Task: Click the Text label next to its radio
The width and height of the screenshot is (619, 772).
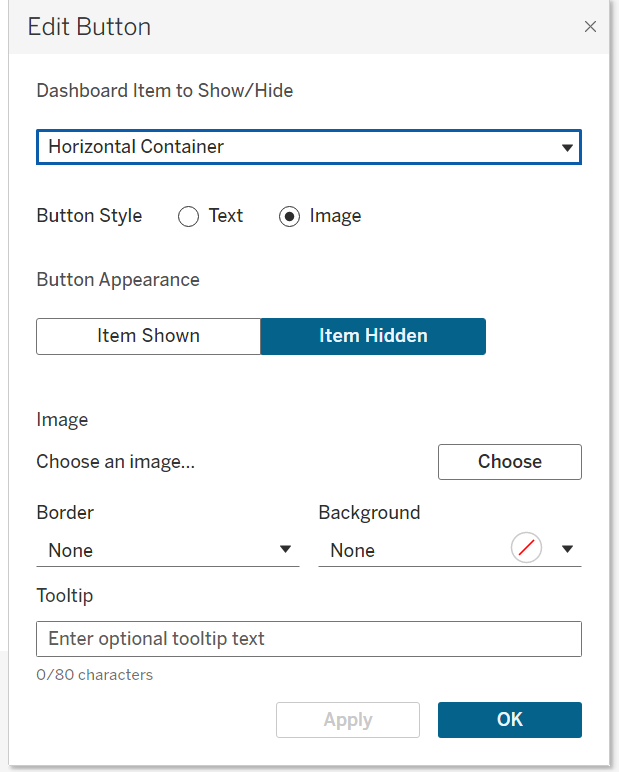Action: click(x=226, y=216)
